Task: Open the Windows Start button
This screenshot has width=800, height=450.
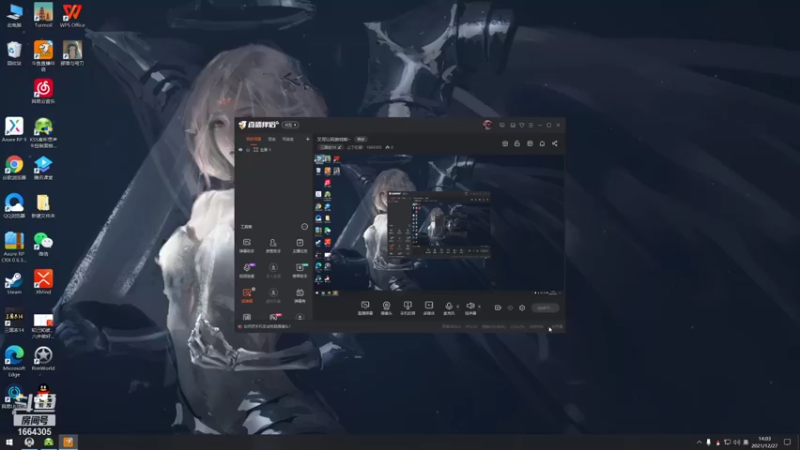Action: 9,442
